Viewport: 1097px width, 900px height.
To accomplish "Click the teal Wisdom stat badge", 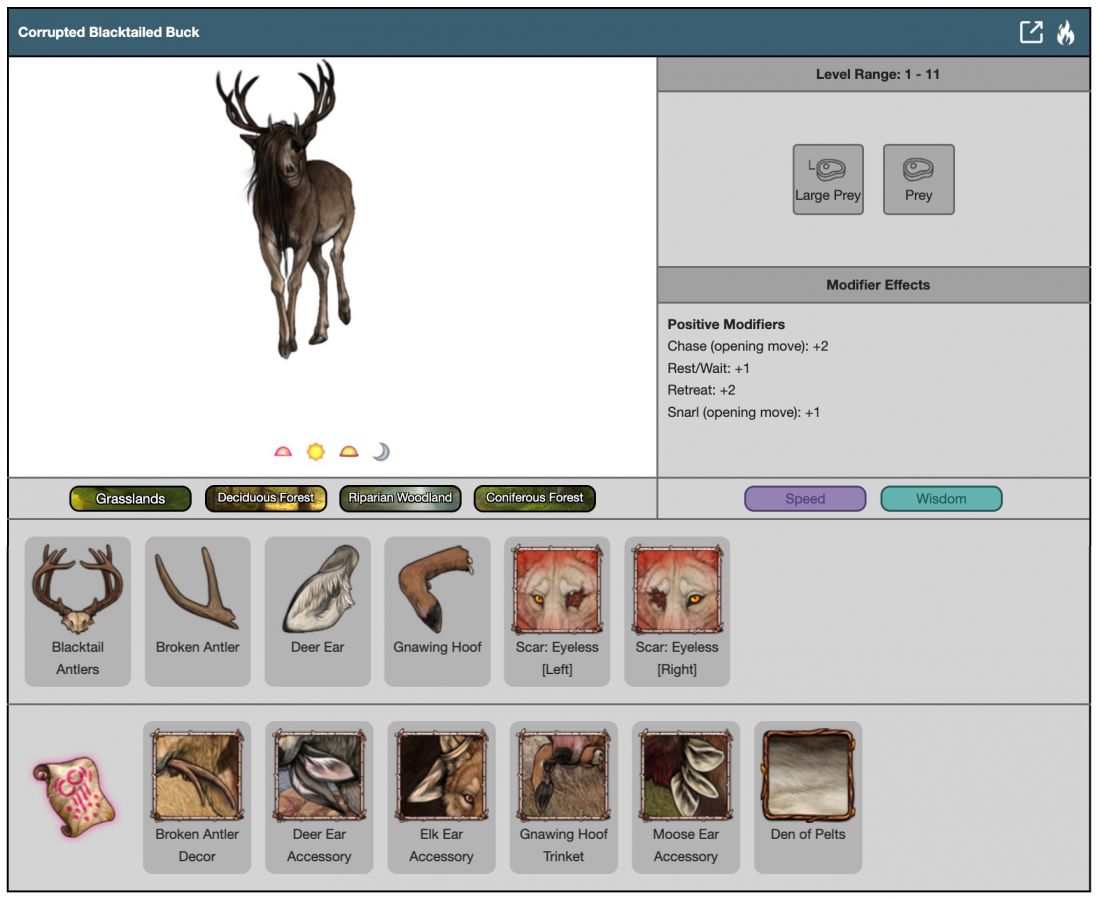I will pos(941,499).
